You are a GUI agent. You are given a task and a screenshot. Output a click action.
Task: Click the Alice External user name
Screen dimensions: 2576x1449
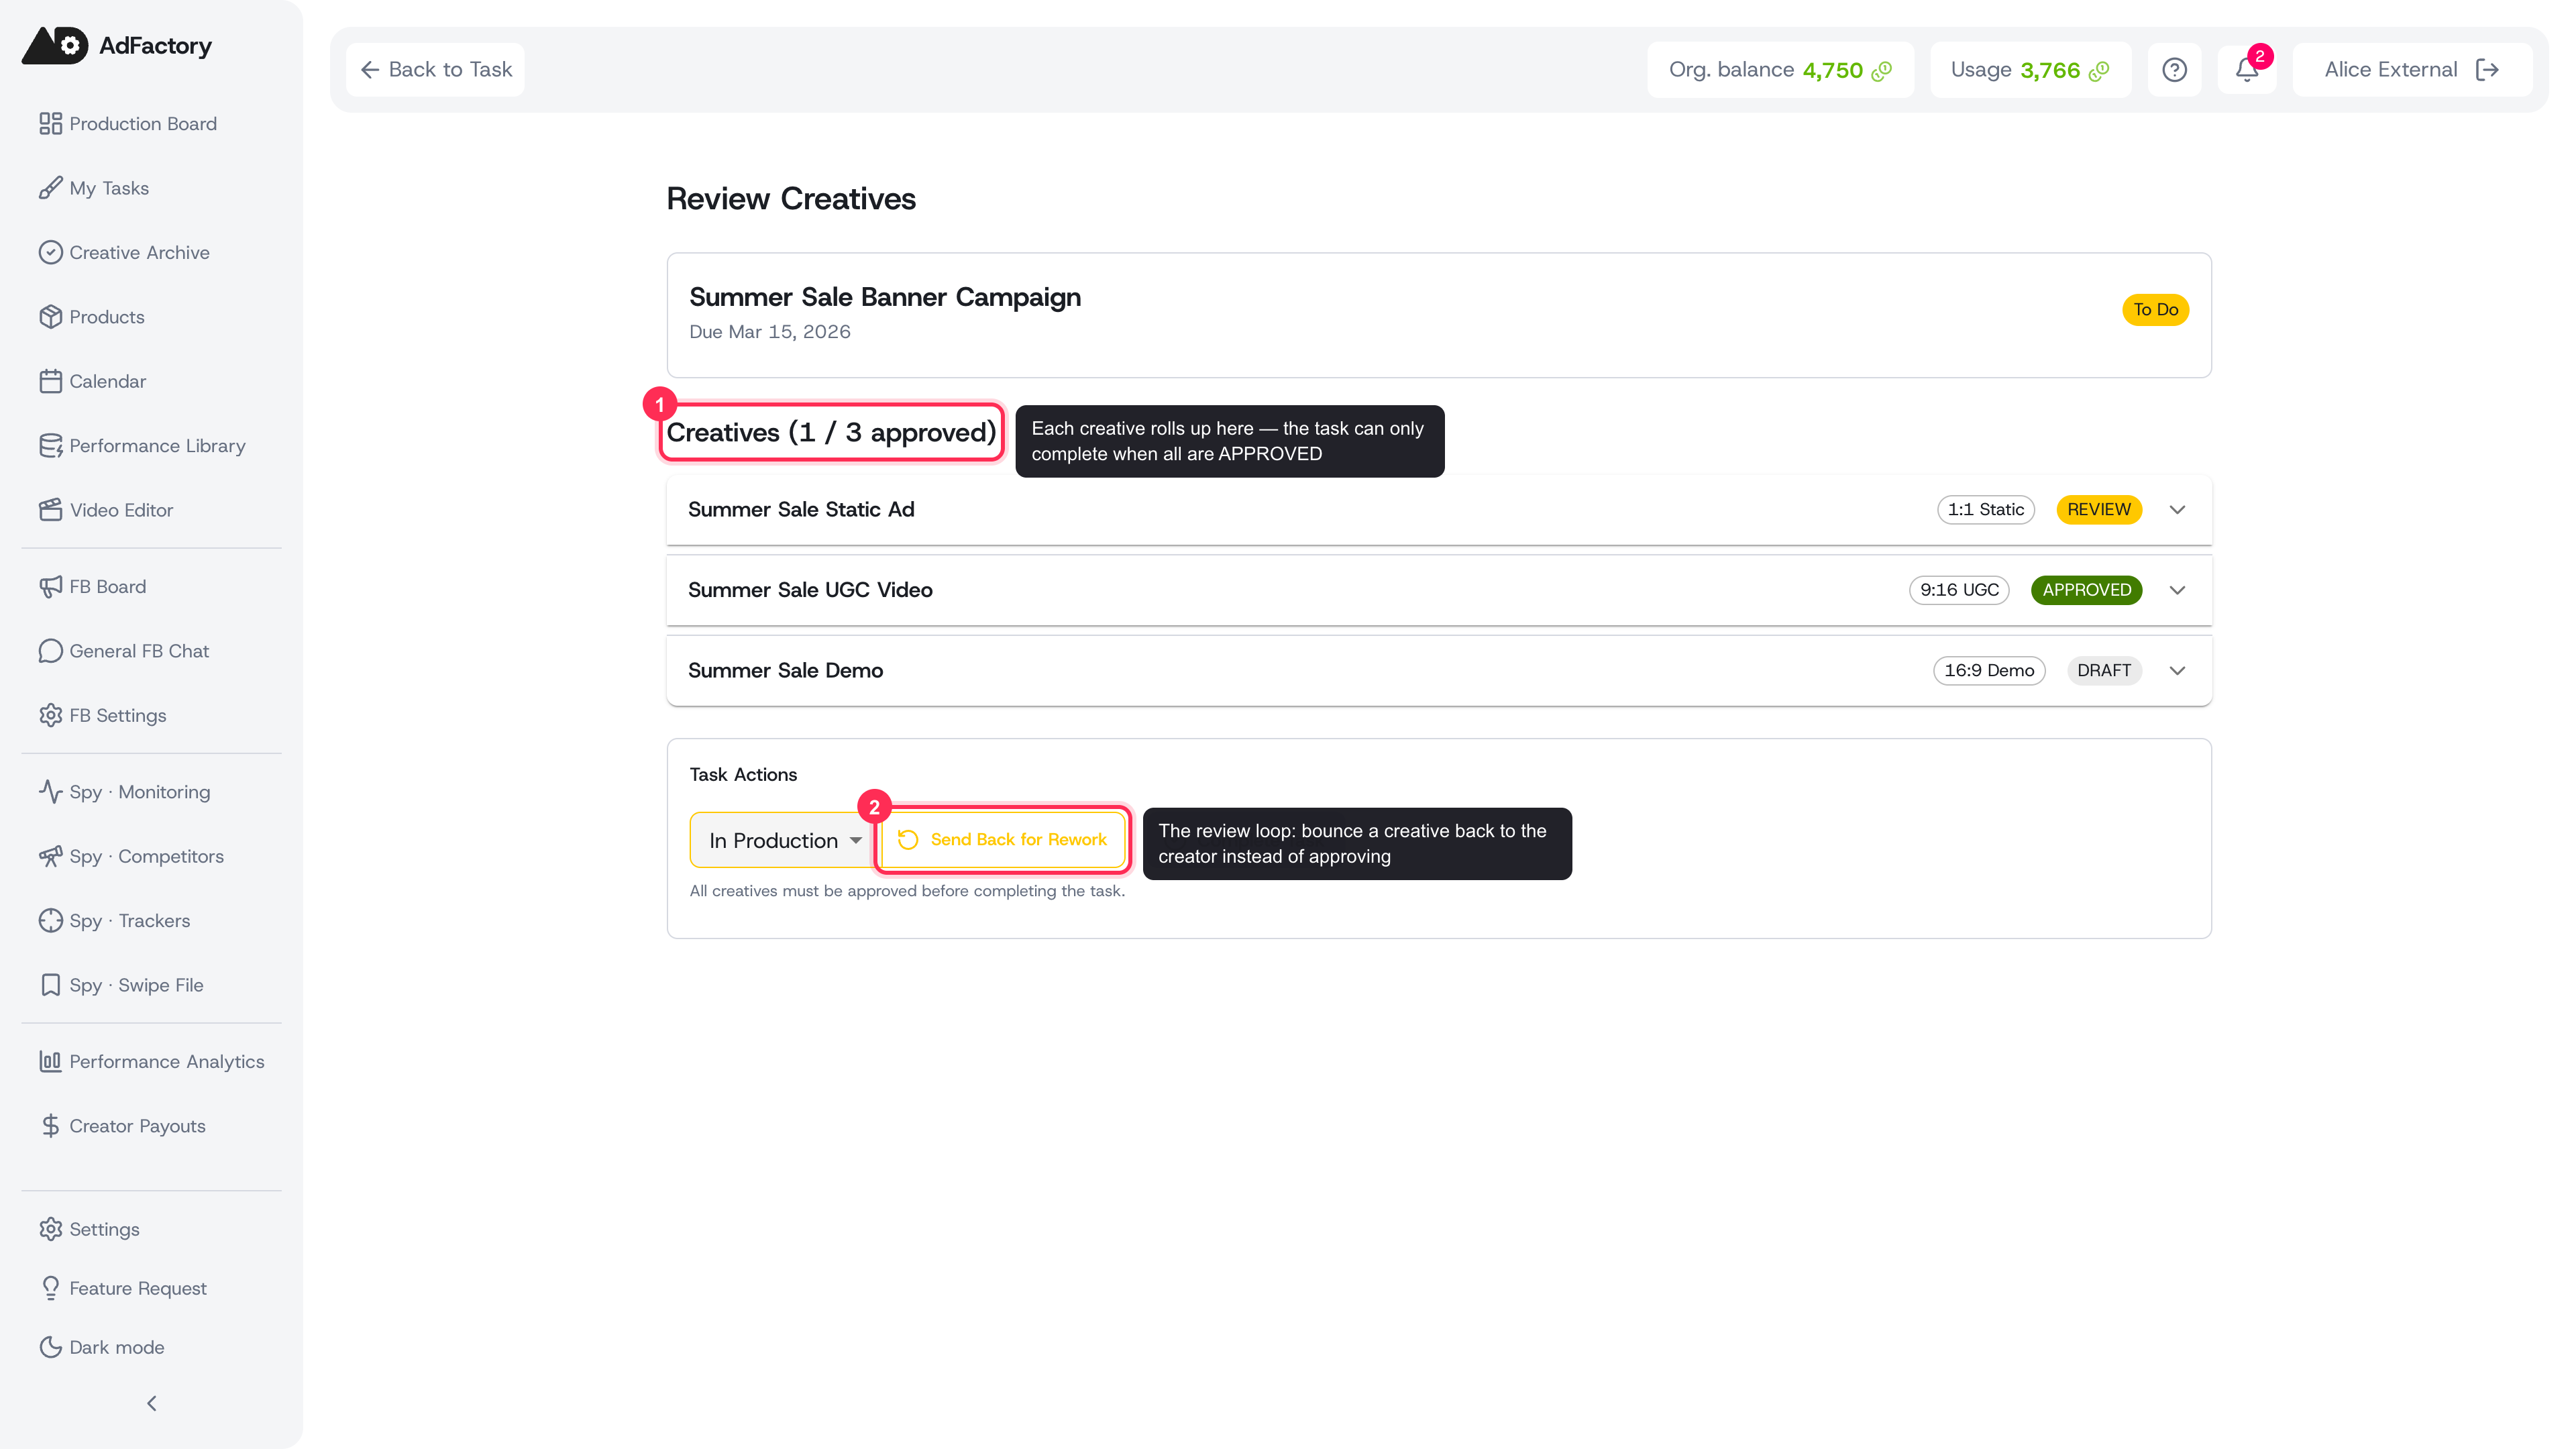click(x=2390, y=70)
